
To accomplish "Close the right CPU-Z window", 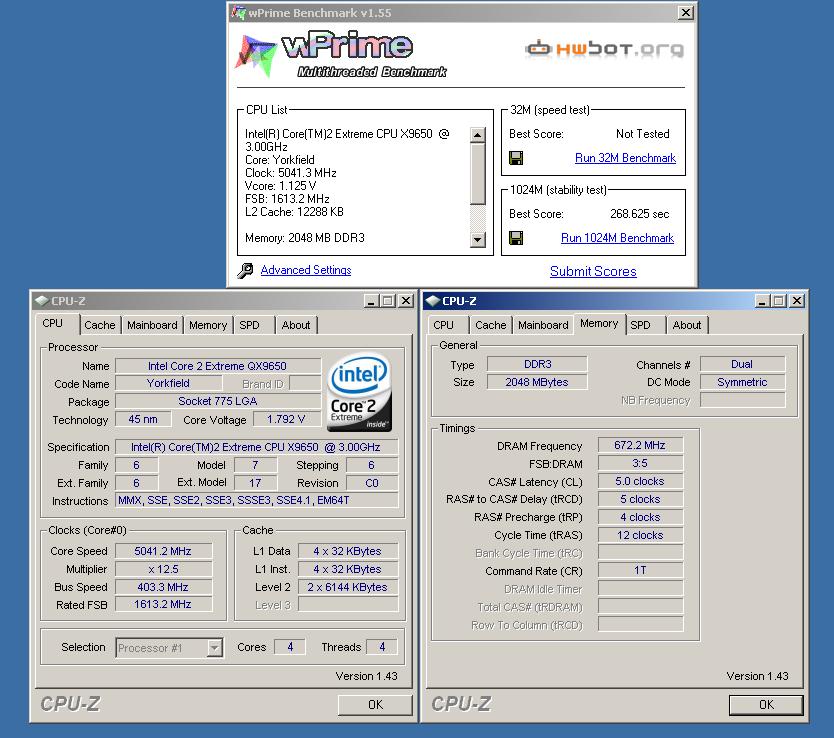I will point(797,301).
